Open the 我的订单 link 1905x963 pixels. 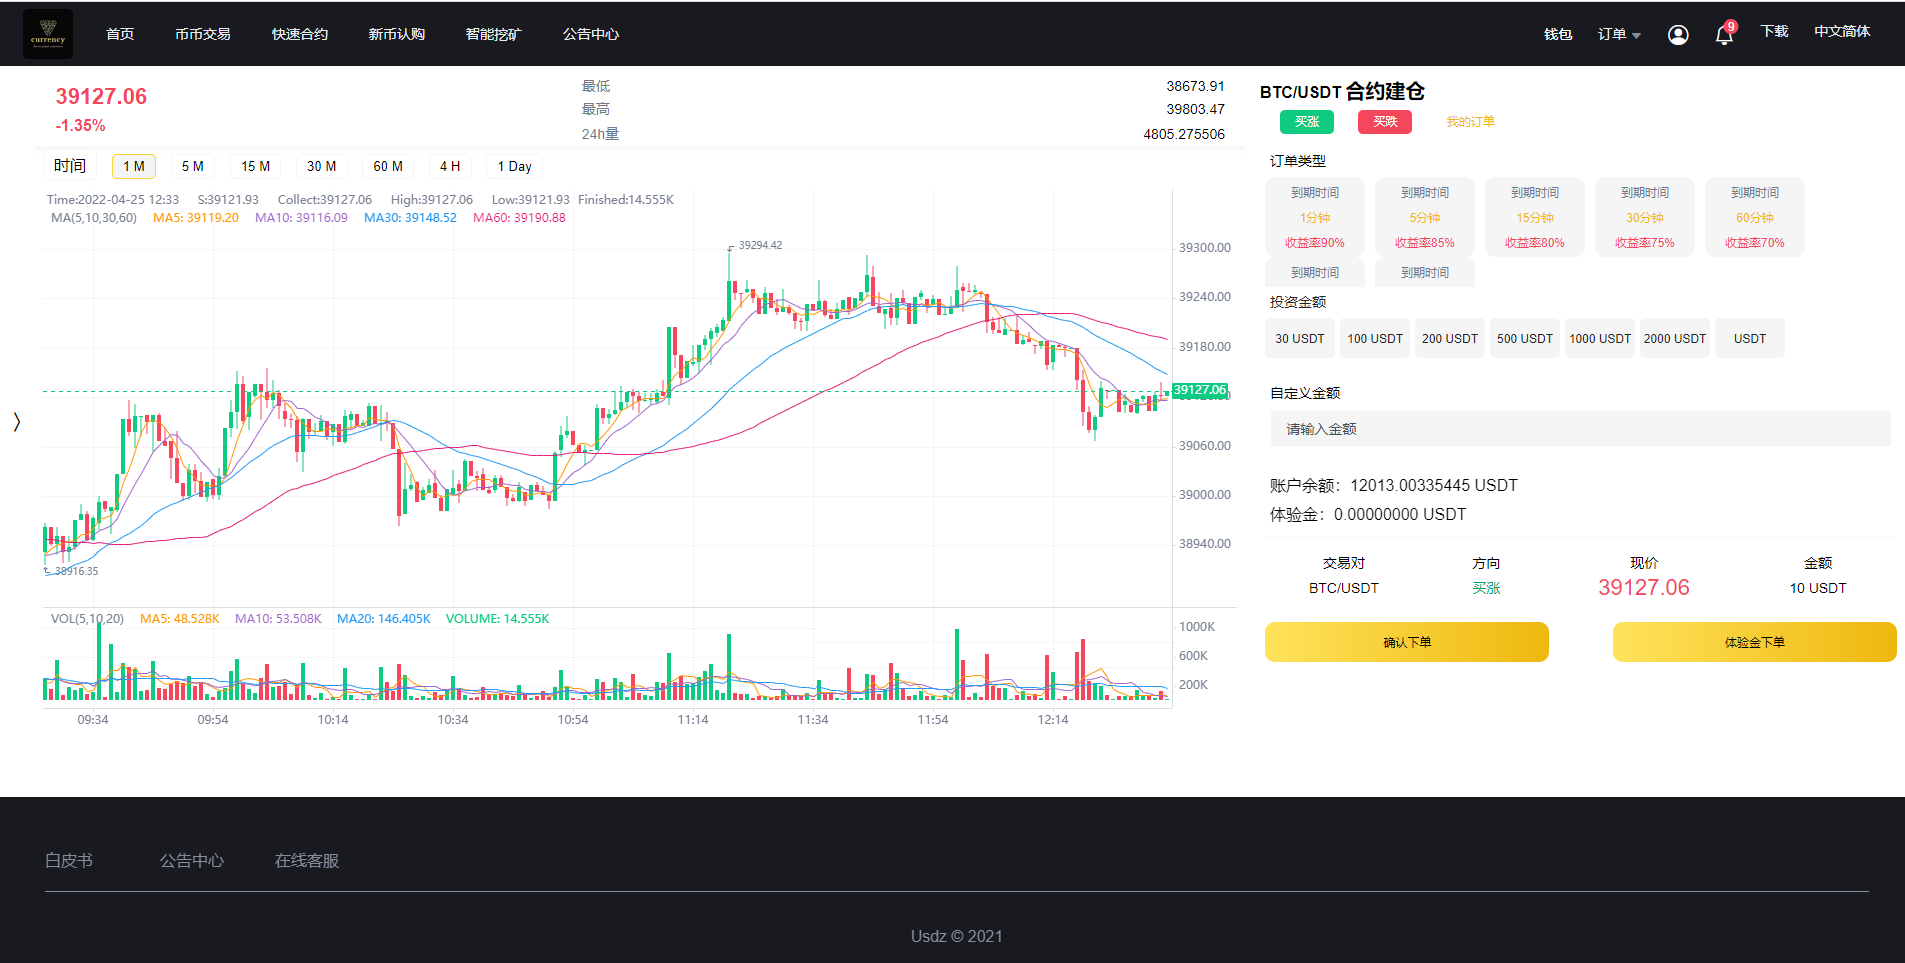(1469, 122)
